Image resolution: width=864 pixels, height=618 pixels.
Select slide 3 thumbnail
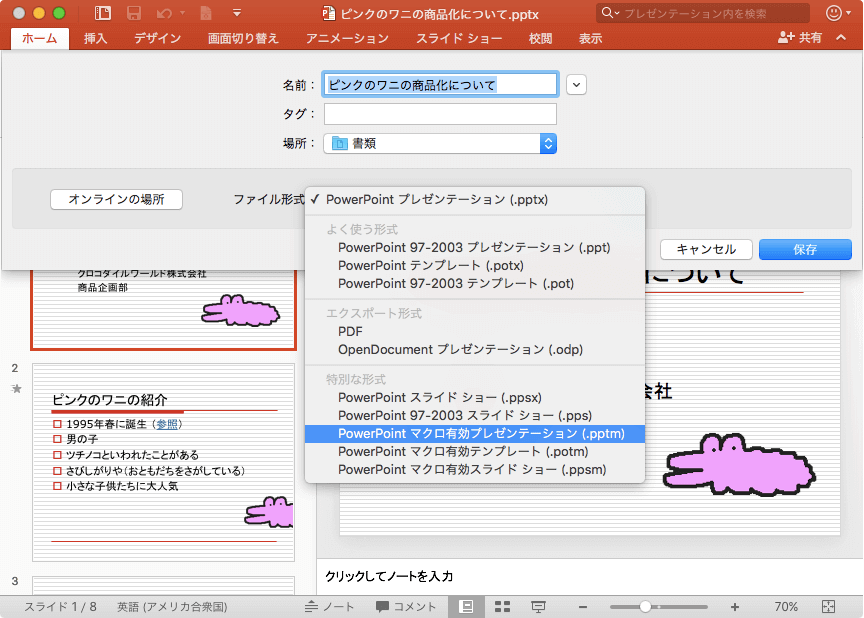coord(163,585)
